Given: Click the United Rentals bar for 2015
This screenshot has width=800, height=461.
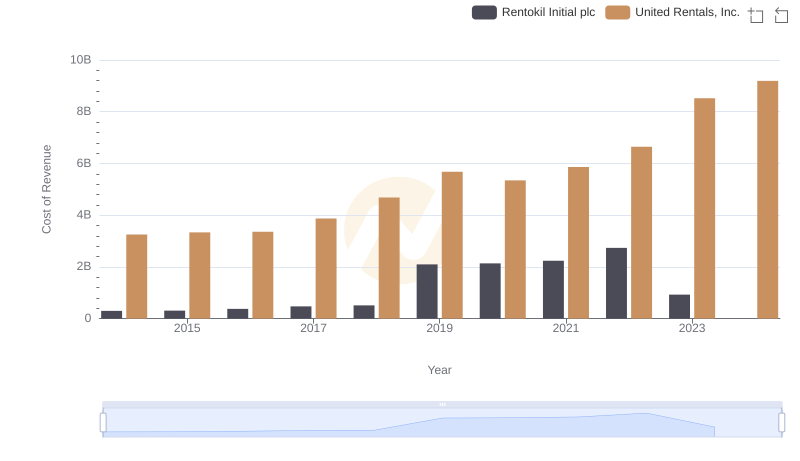Looking at the screenshot, I should click(199, 275).
